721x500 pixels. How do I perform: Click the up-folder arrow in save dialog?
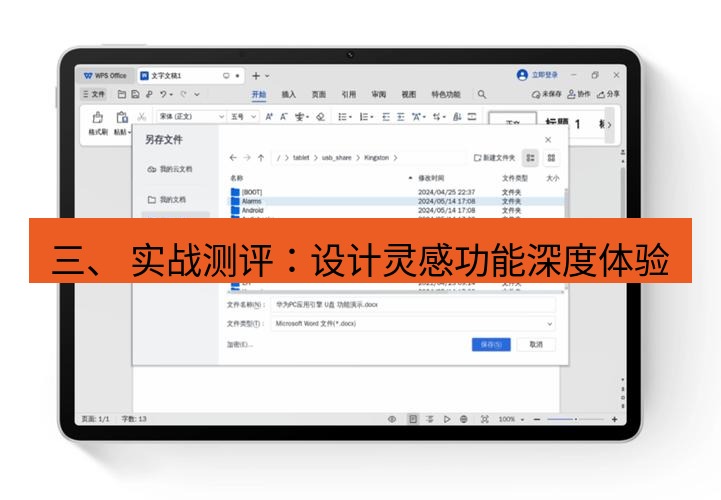[261, 158]
